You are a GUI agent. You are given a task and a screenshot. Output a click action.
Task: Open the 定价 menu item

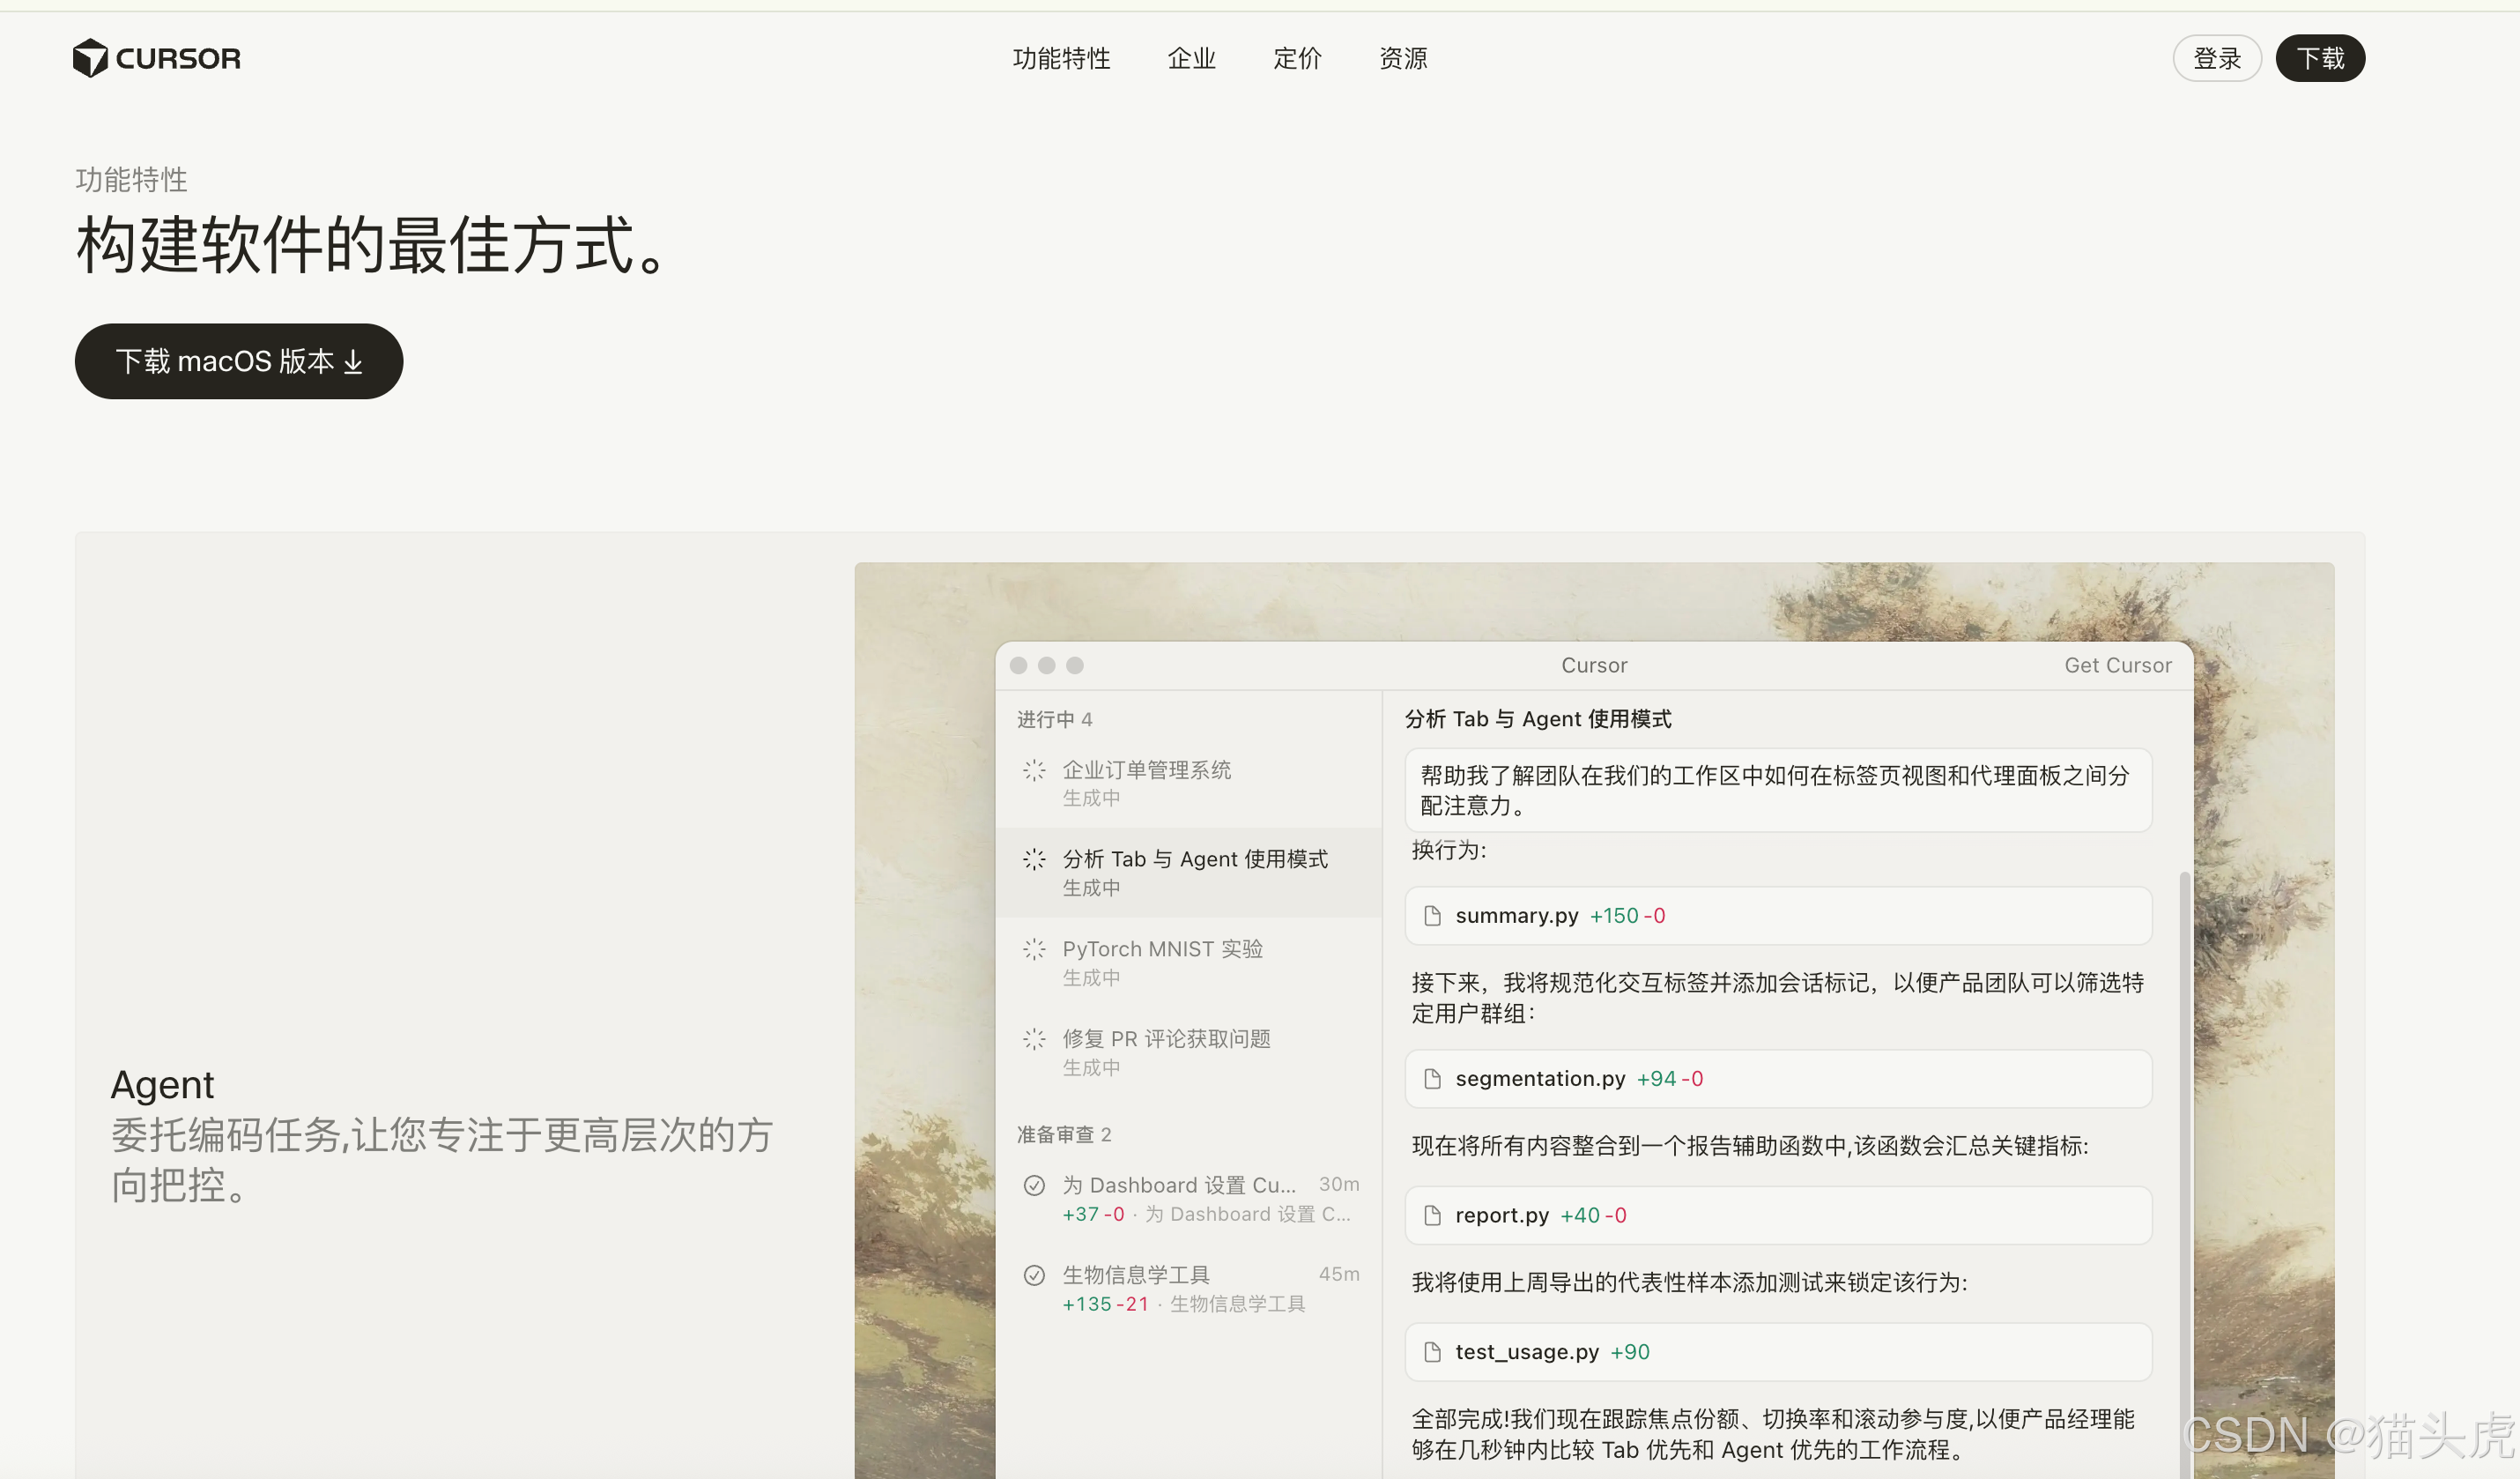pos(1297,59)
